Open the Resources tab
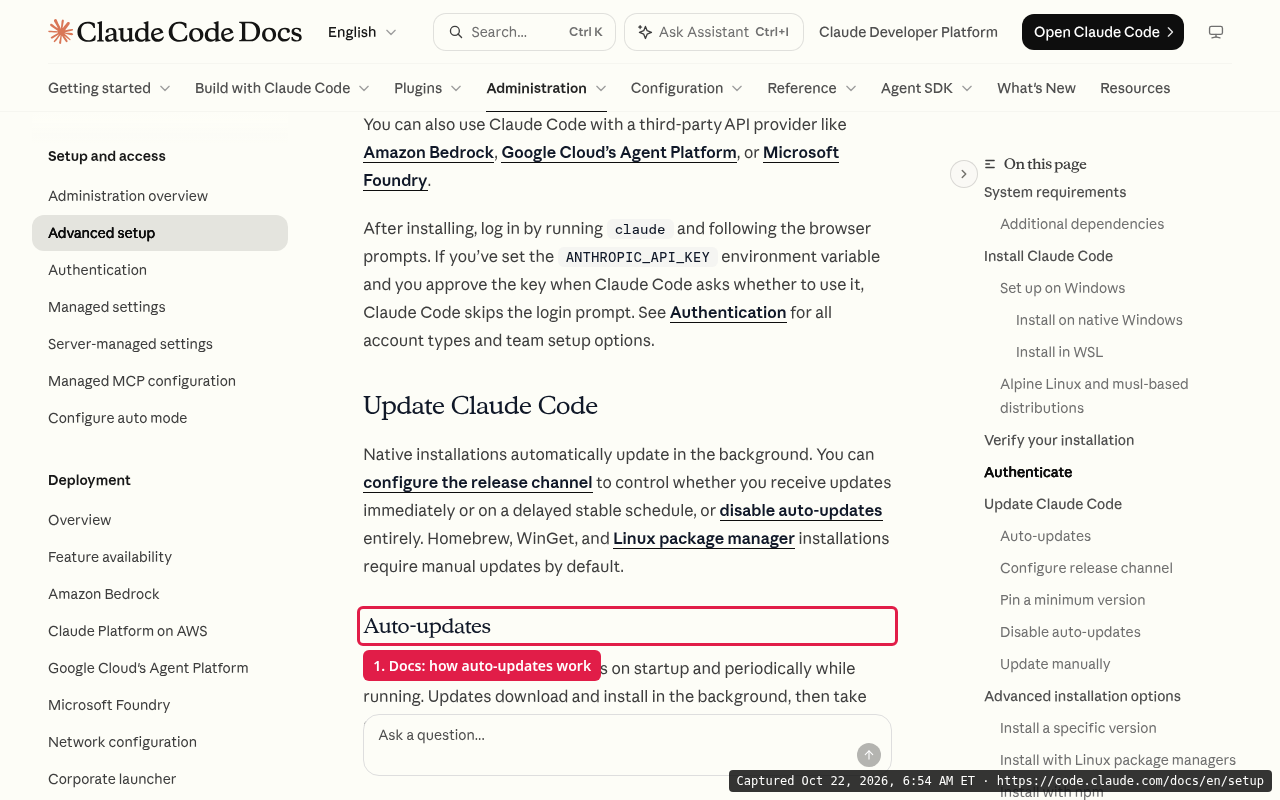The height and width of the screenshot is (800, 1280). (1135, 88)
